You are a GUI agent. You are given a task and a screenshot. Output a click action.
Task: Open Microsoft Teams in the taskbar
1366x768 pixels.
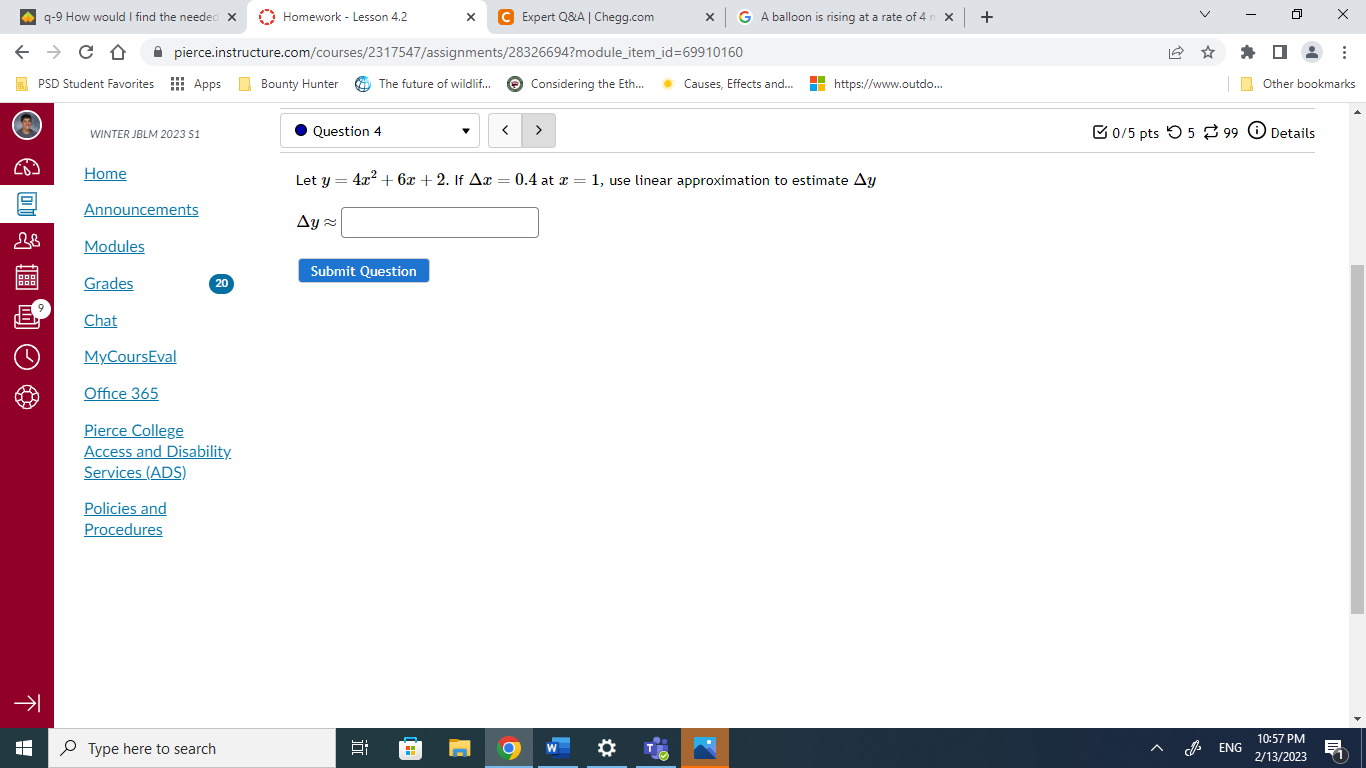(656, 748)
